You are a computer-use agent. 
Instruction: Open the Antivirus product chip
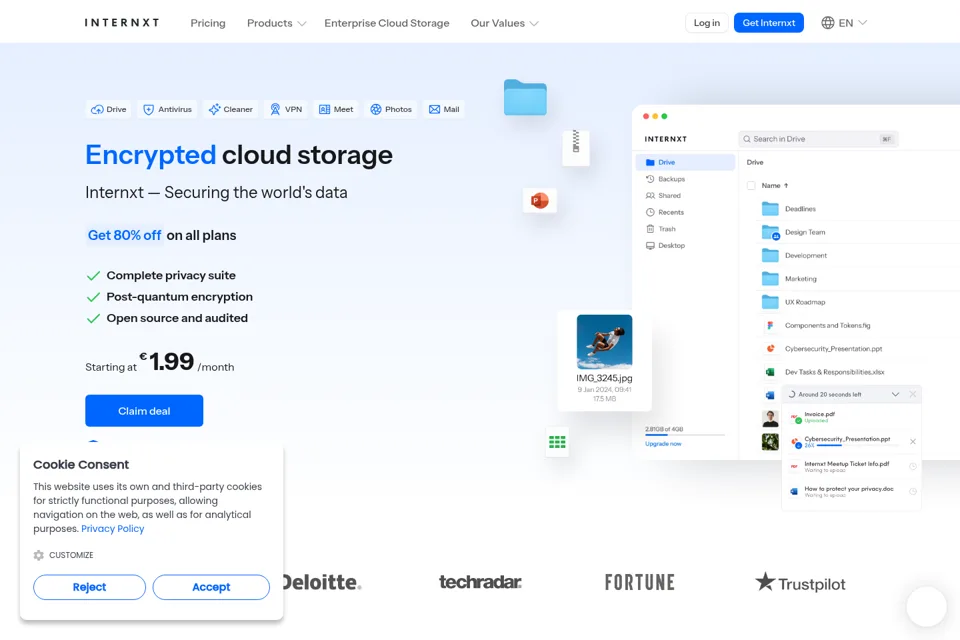167,109
